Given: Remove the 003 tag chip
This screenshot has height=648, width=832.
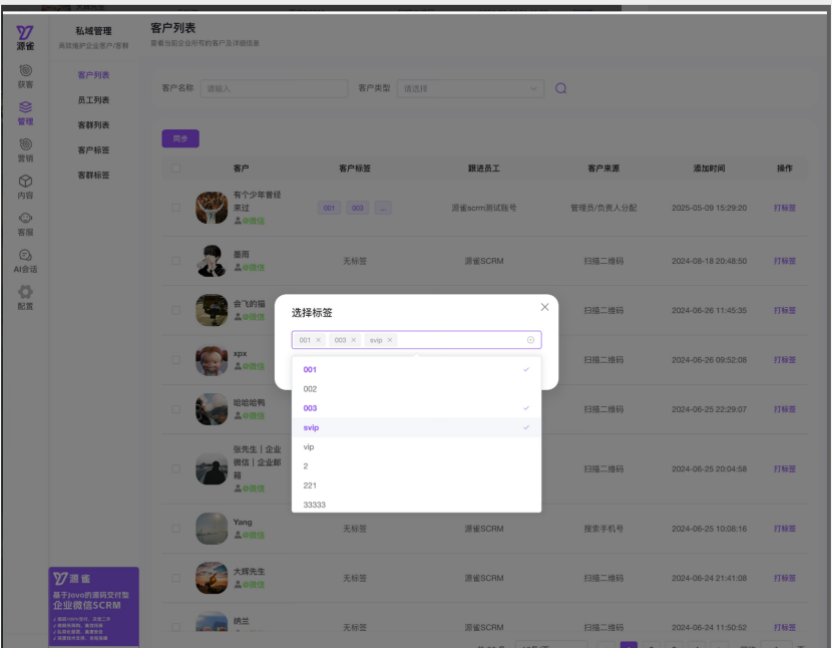Looking at the screenshot, I should coord(353,340).
